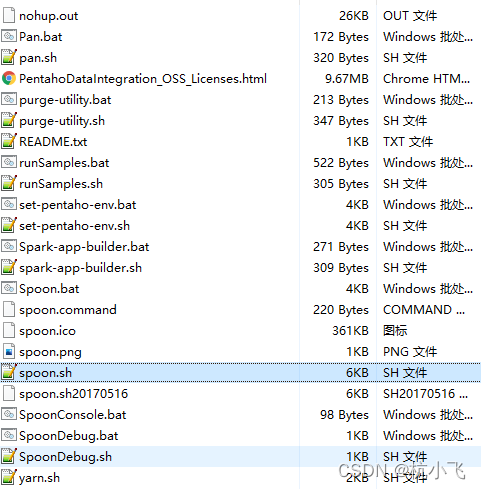
Task: Click the pan.sh script icon
Action: coord(9,57)
